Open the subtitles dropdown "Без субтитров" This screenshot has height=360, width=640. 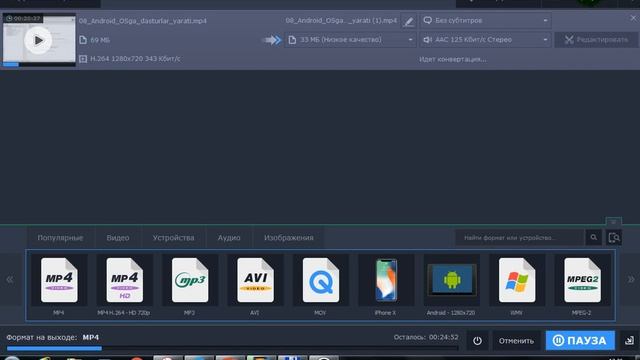(x=485, y=20)
